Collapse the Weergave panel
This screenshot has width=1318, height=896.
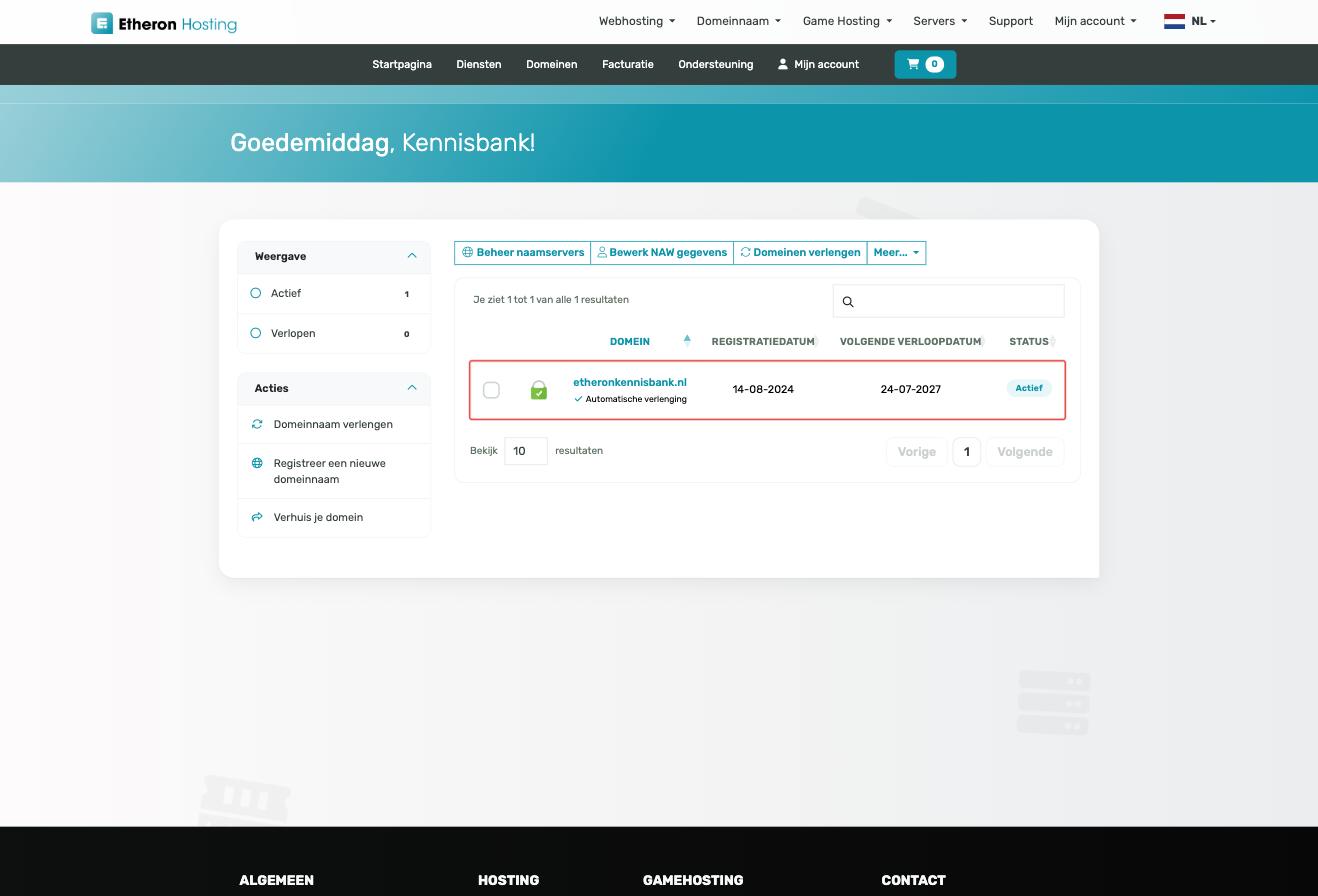tap(412, 256)
